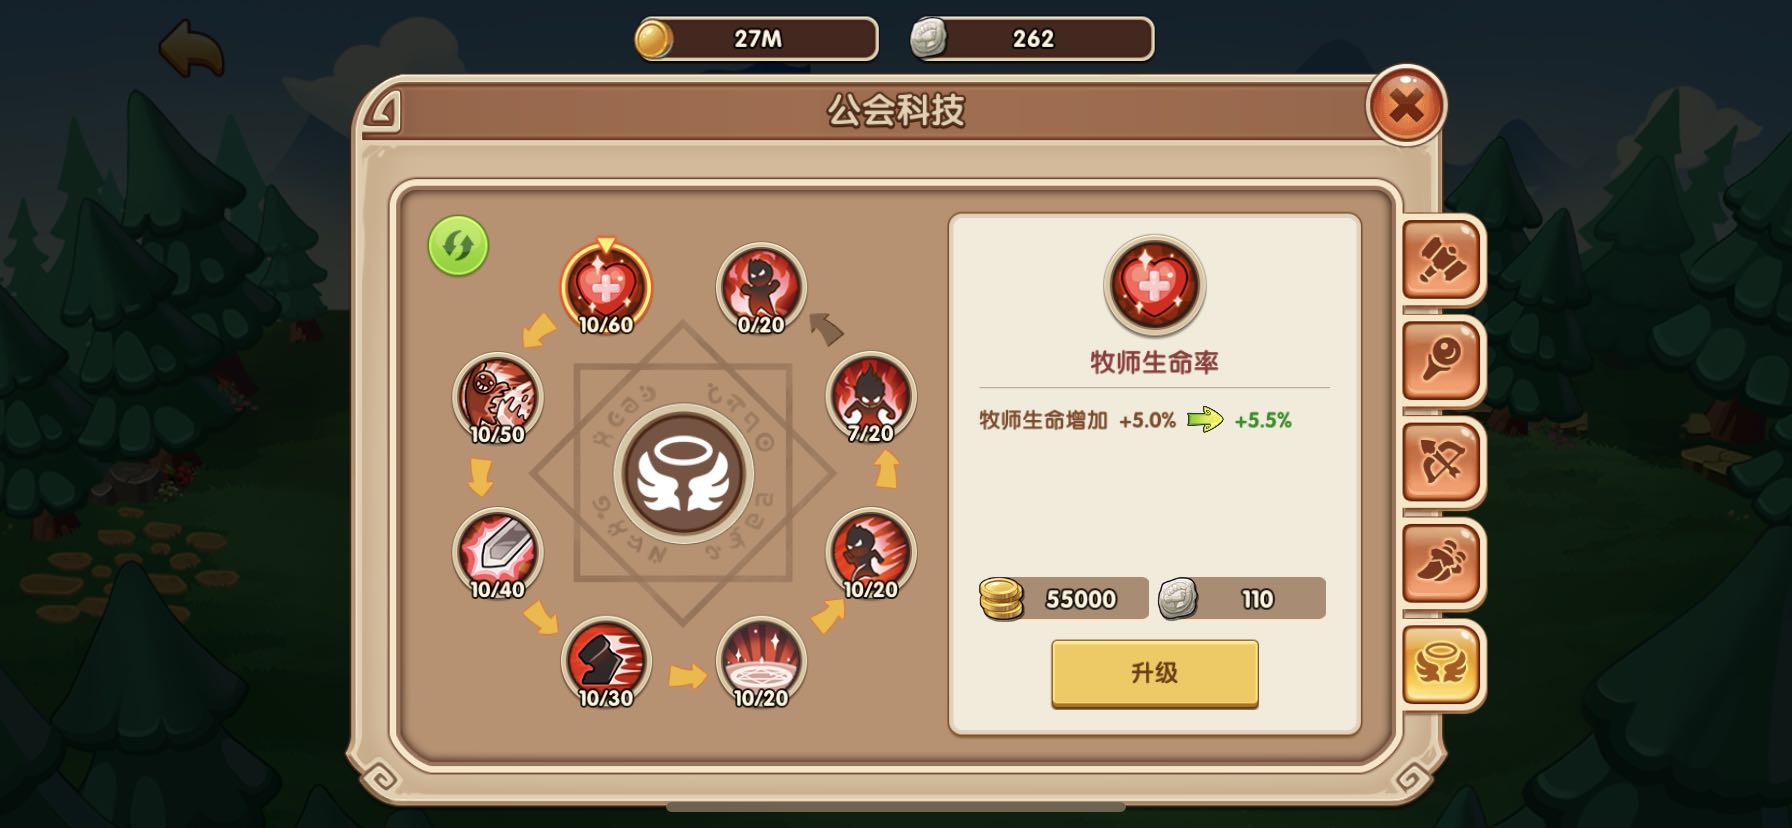Click the central angel wings emblem
Screen dimensions: 1792x828
point(683,474)
